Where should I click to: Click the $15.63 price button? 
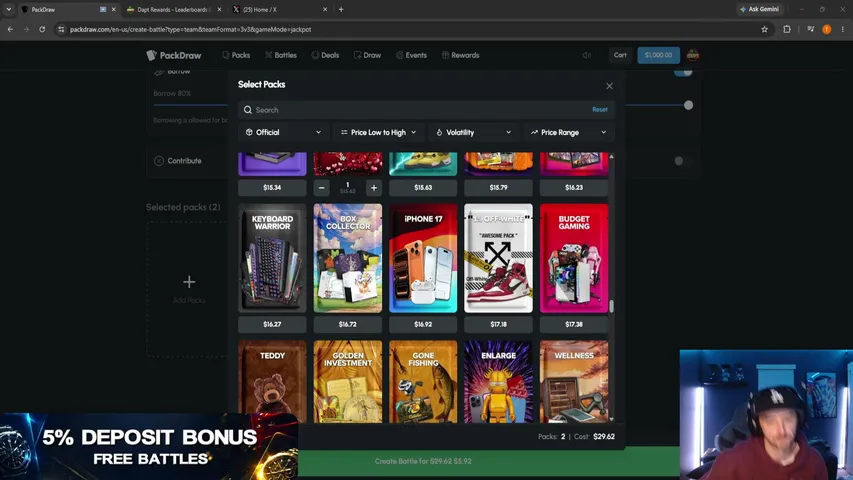click(x=423, y=188)
